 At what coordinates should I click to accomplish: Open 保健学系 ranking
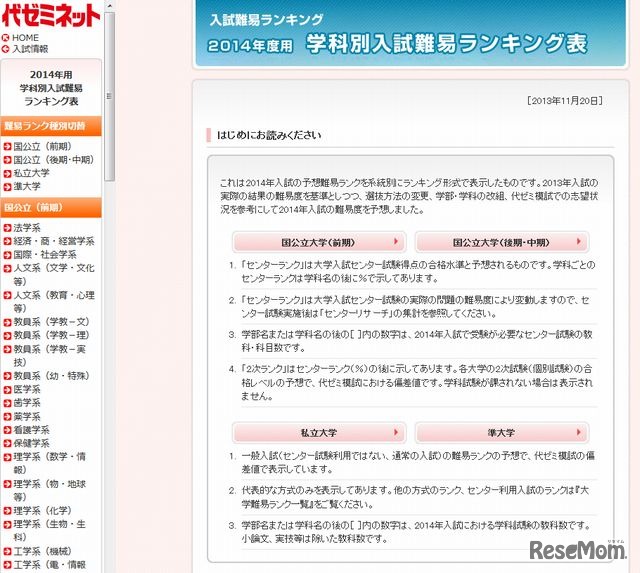pyautogui.click(x=31, y=443)
